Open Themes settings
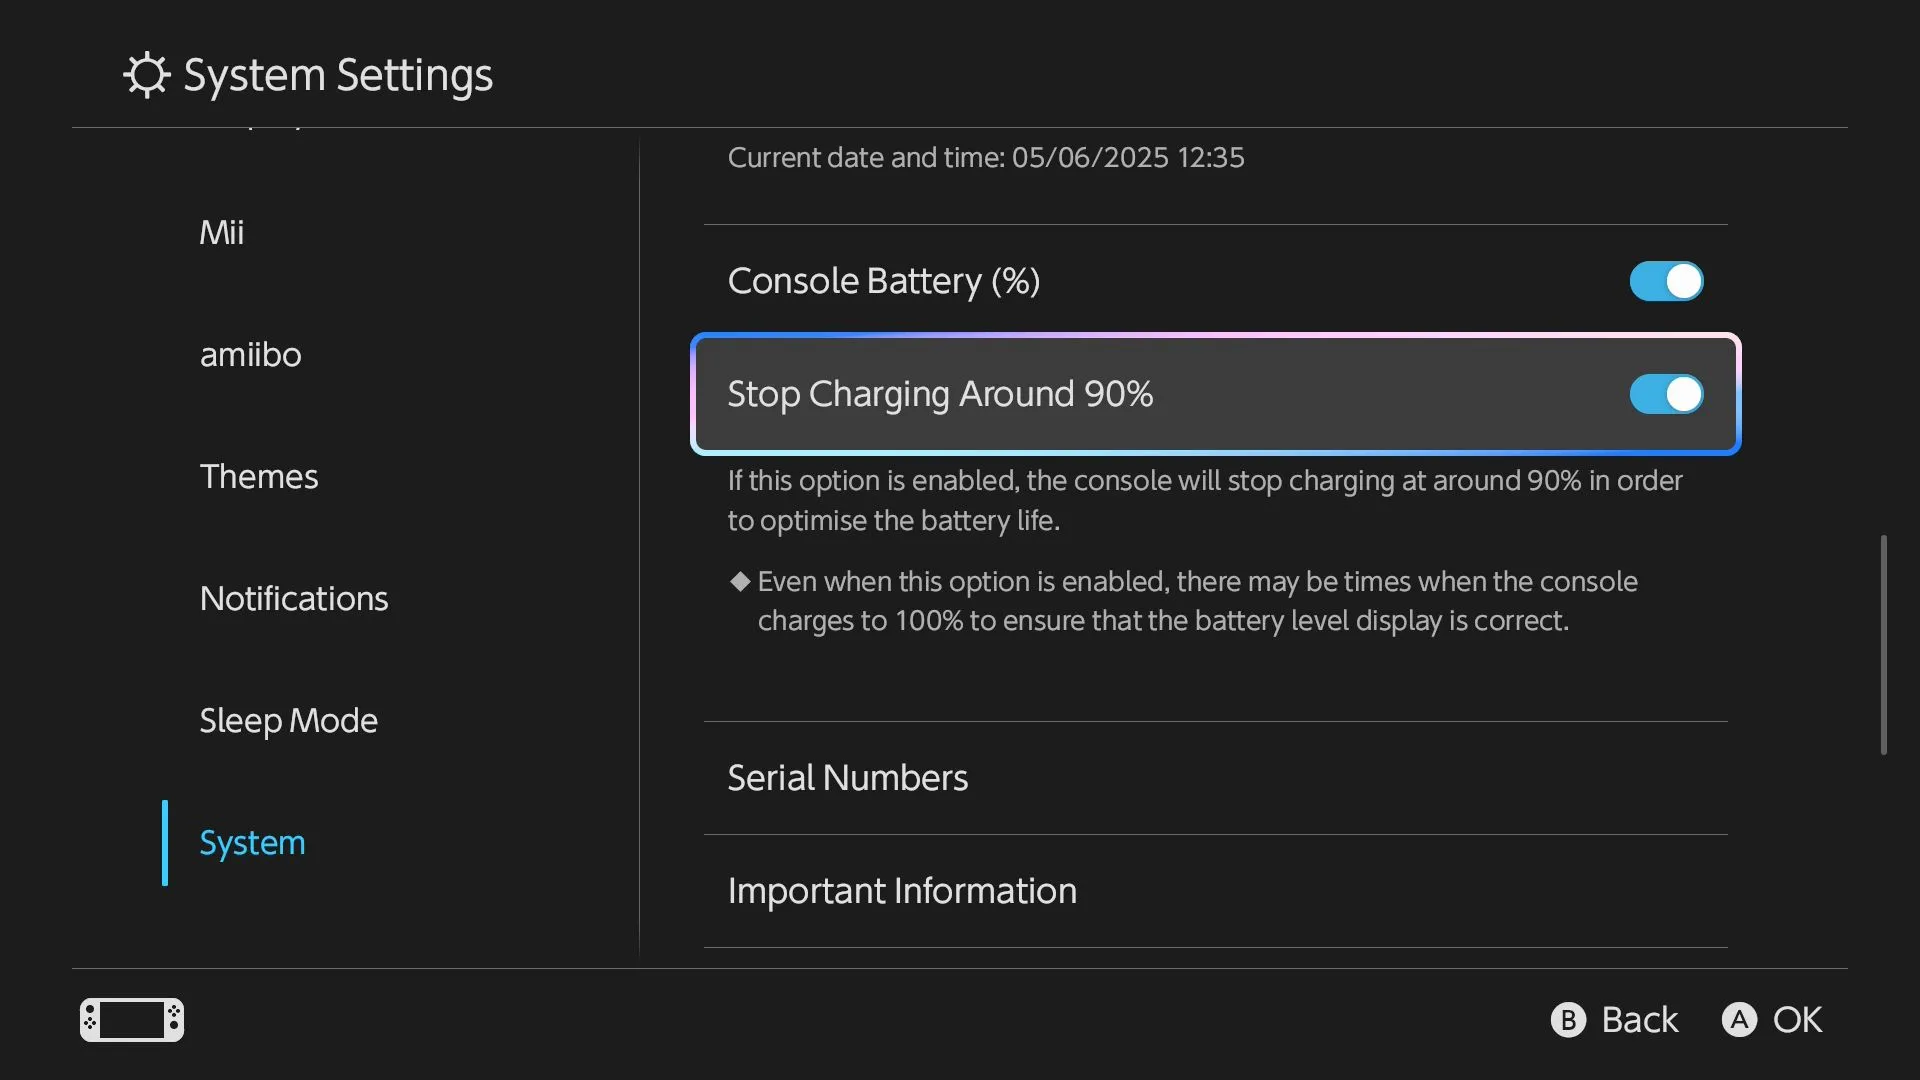Image resolution: width=1920 pixels, height=1080 pixels. tap(259, 476)
